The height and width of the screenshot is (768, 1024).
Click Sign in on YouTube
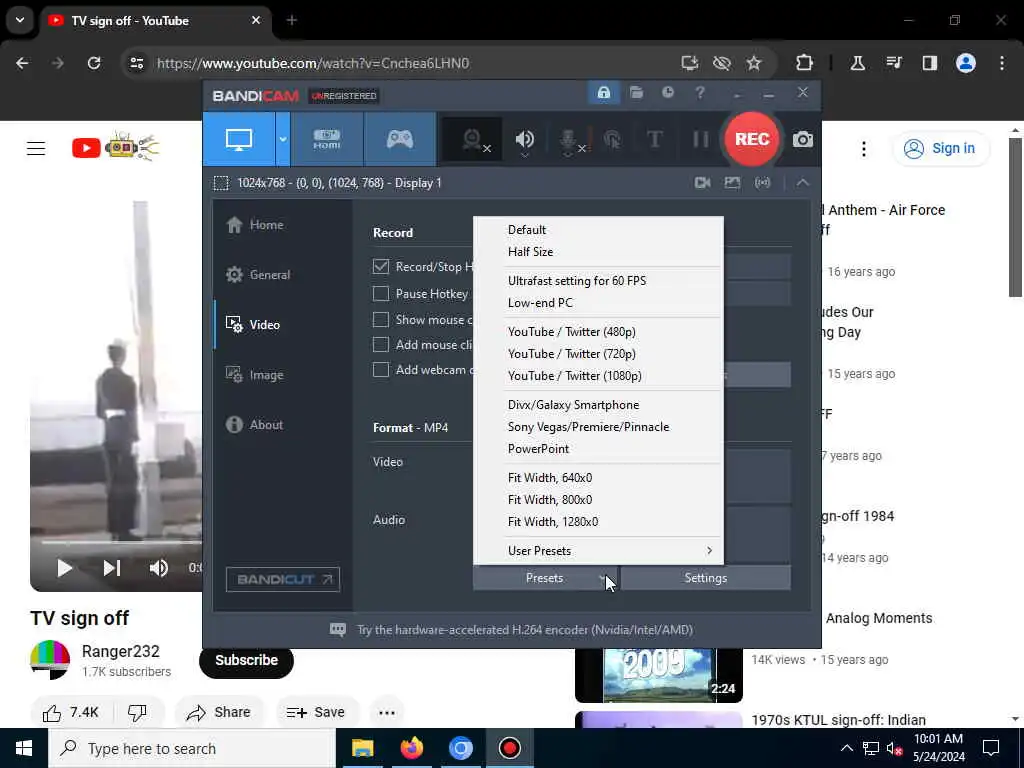(941, 148)
